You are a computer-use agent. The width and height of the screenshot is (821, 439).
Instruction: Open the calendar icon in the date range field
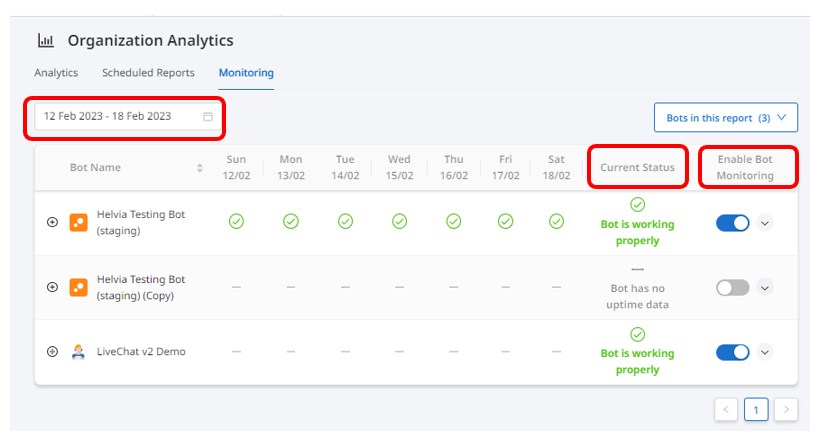(208, 116)
